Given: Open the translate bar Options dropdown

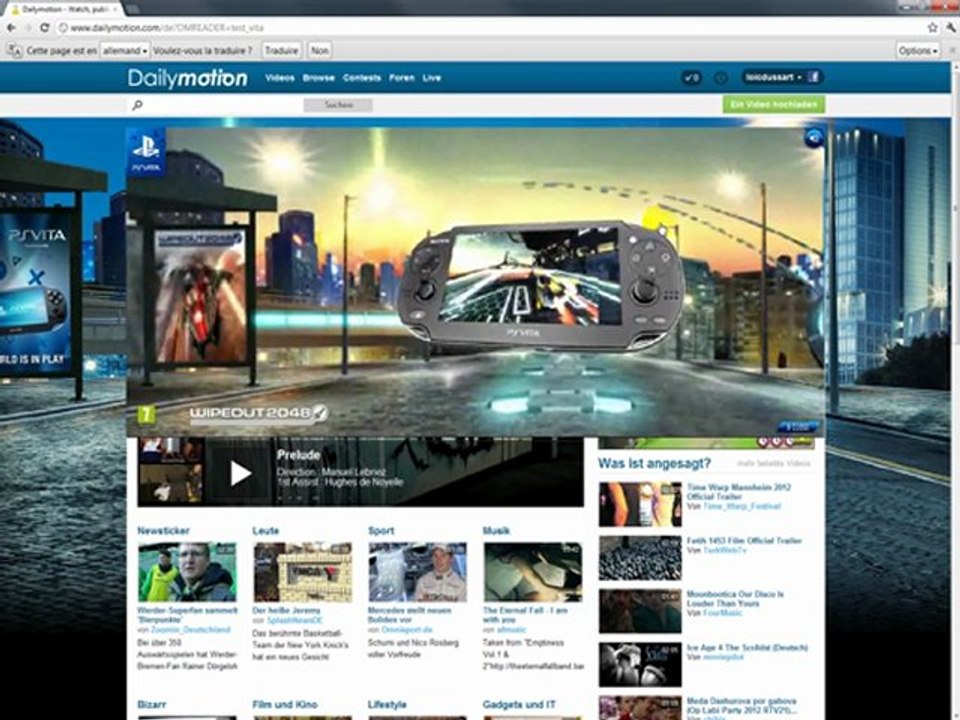Looking at the screenshot, I should (918, 50).
